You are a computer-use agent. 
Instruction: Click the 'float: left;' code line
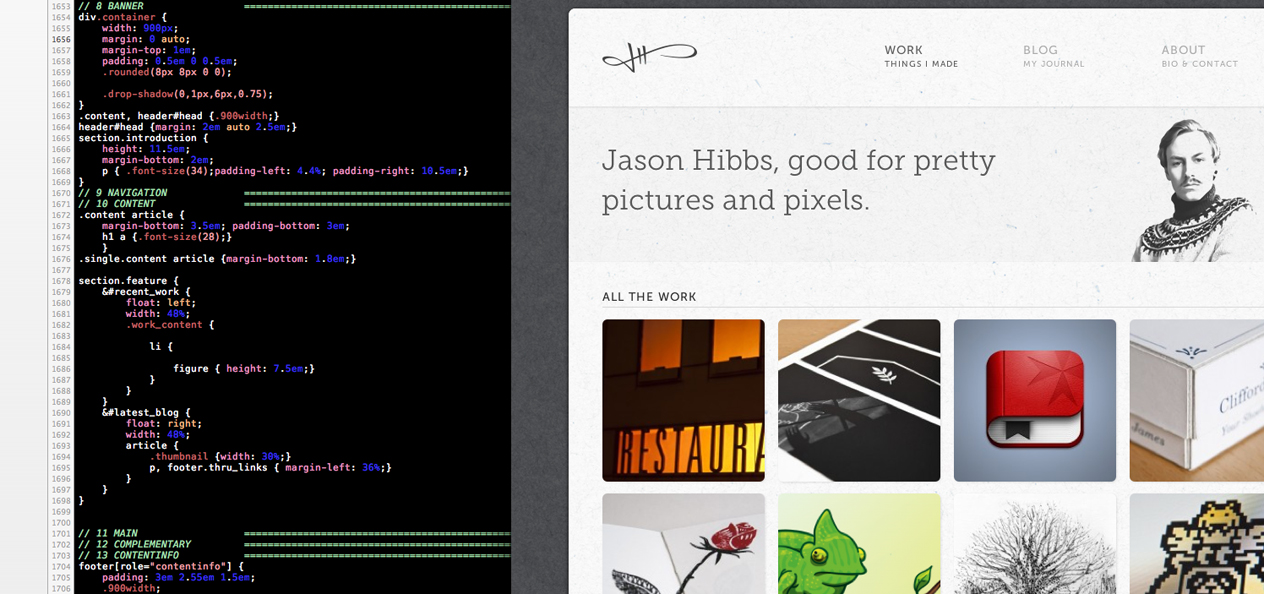pyautogui.click(x=160, y=303)
